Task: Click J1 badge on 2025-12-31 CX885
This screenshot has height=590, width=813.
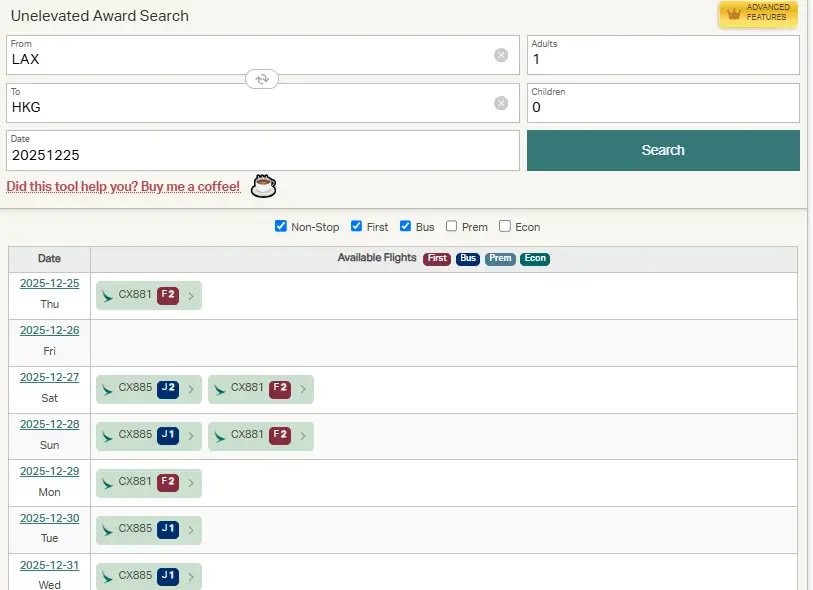Action: [x=168, y=576]
